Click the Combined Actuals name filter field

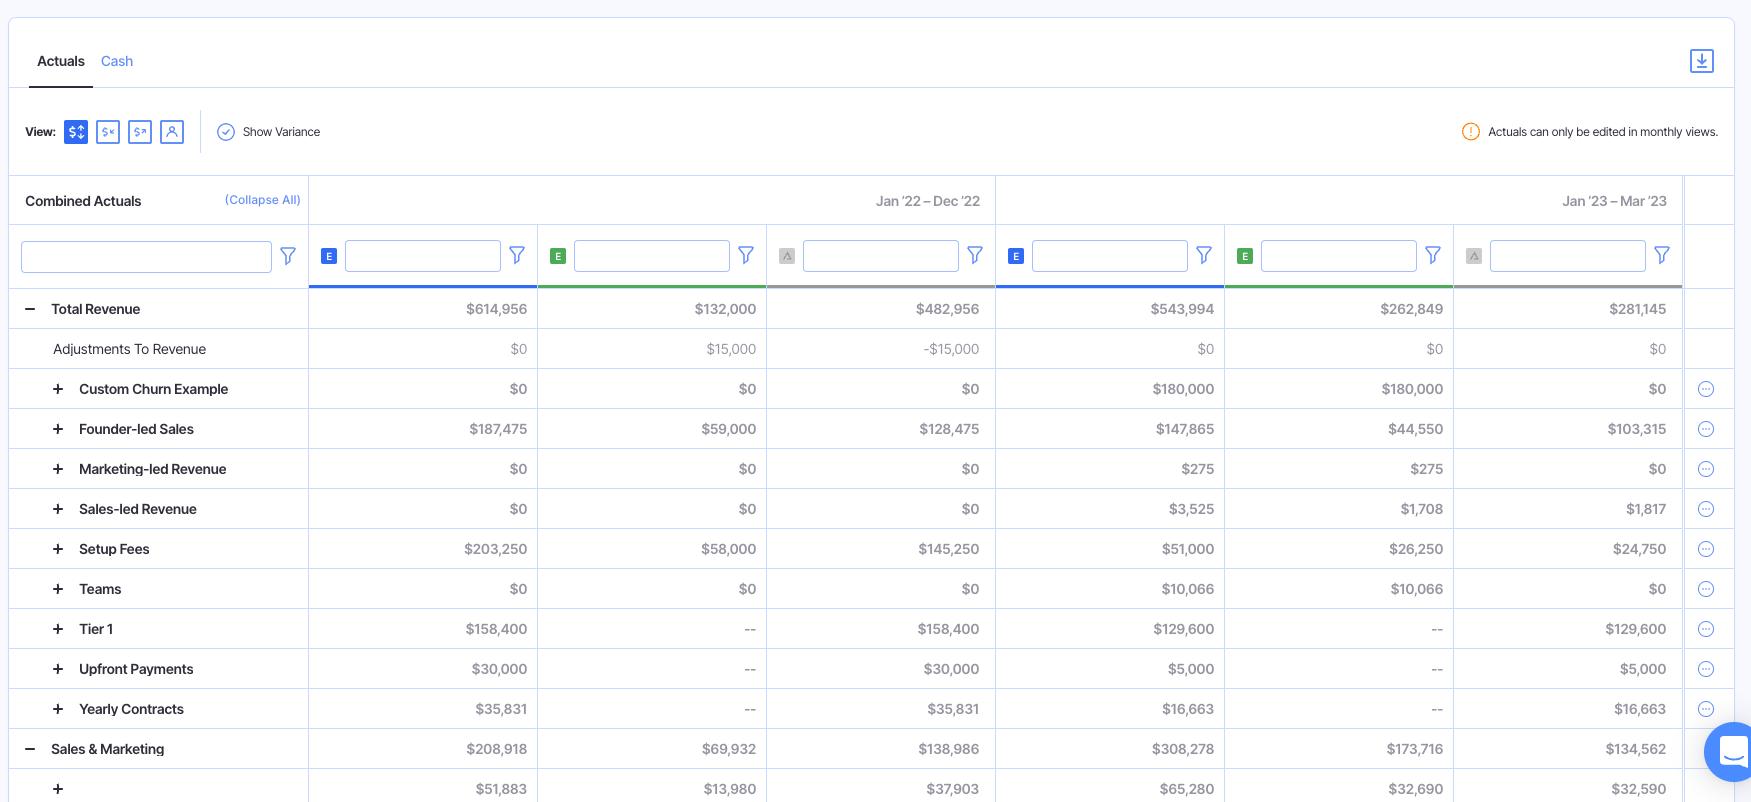[146, 257]
